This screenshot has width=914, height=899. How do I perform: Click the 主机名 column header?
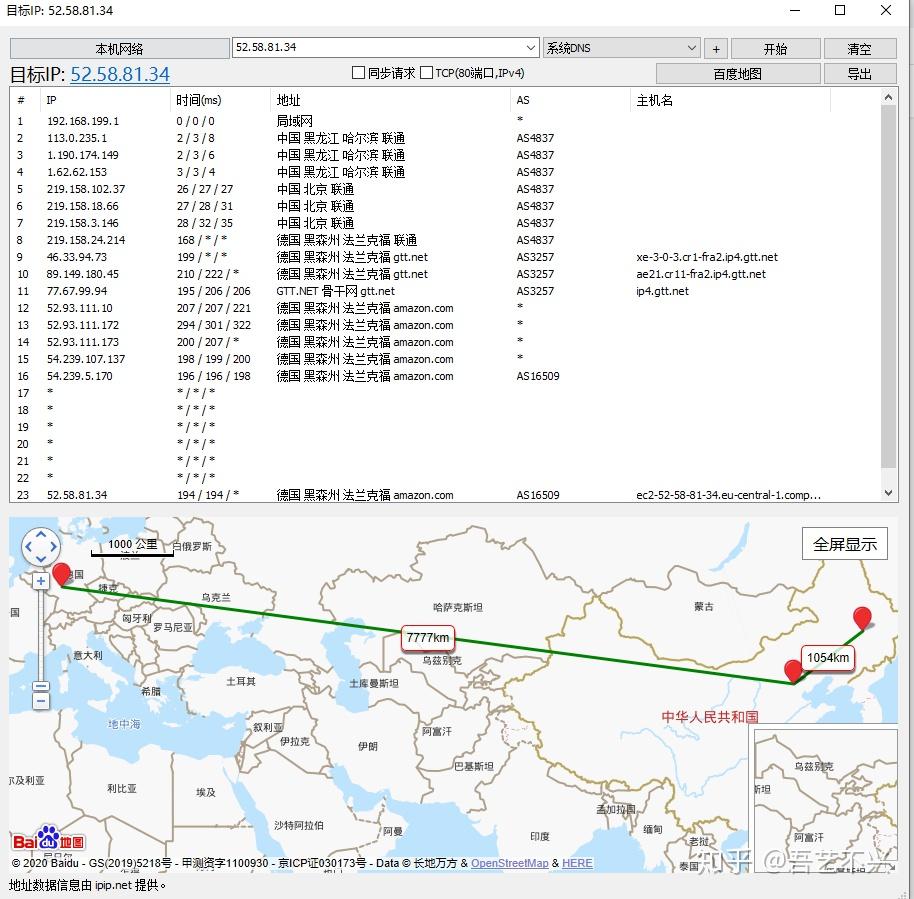click(x=730, y=100)
